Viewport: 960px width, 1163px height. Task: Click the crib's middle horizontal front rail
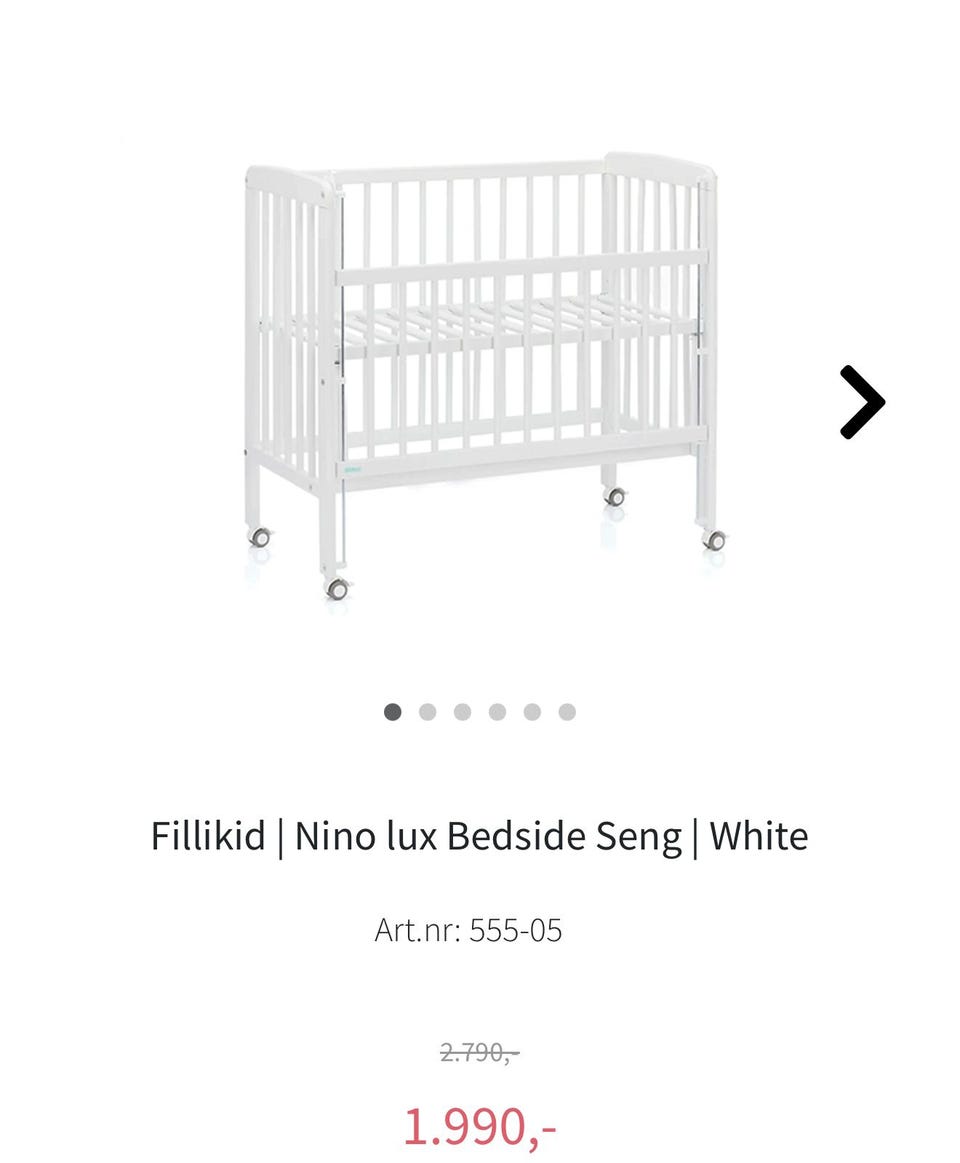522,268
